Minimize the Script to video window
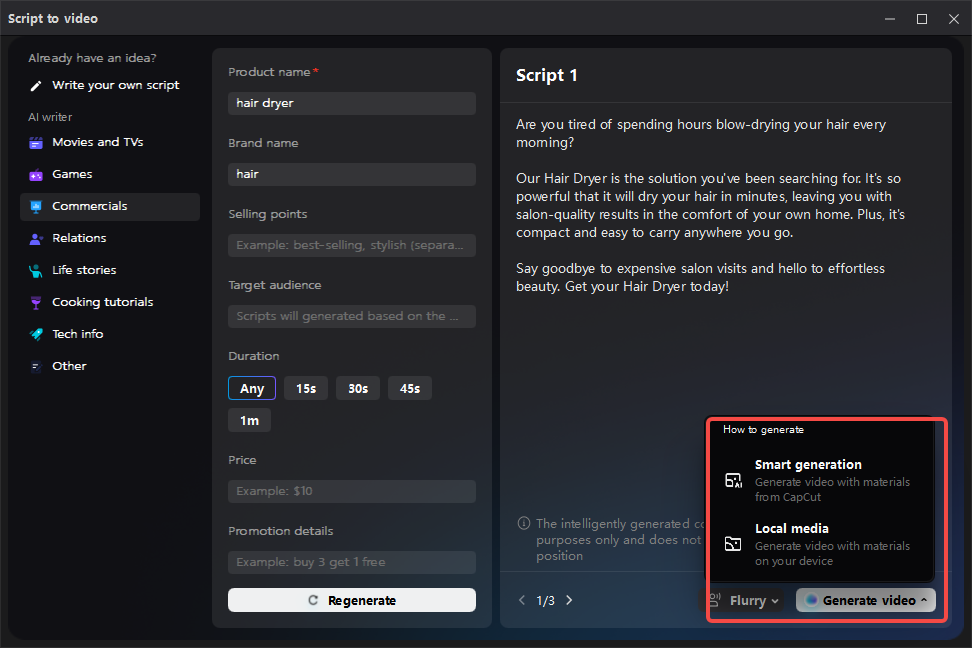The width and height of the screenshot is (972, 648). [x=890, y=19]
